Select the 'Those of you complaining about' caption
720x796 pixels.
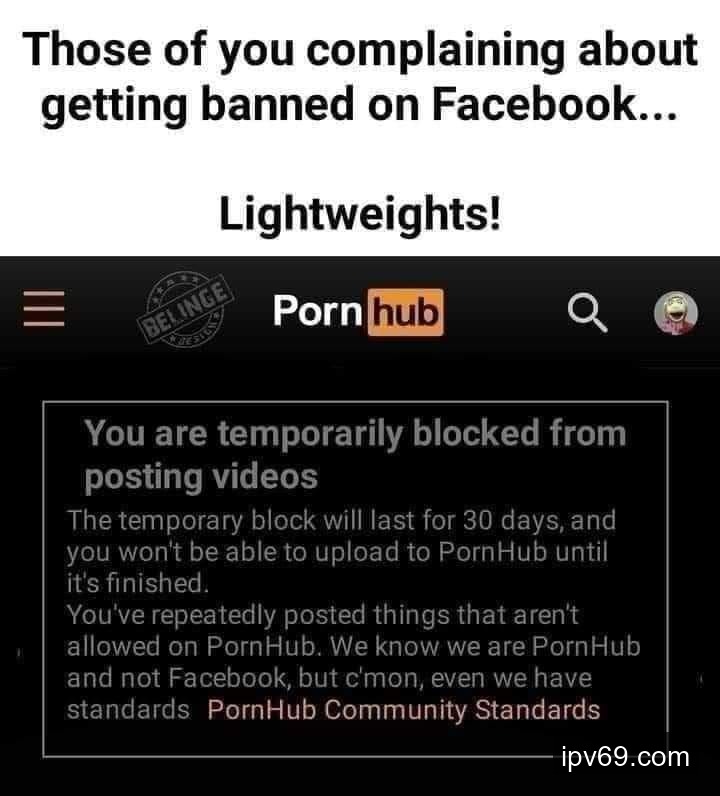coord(360,50)
